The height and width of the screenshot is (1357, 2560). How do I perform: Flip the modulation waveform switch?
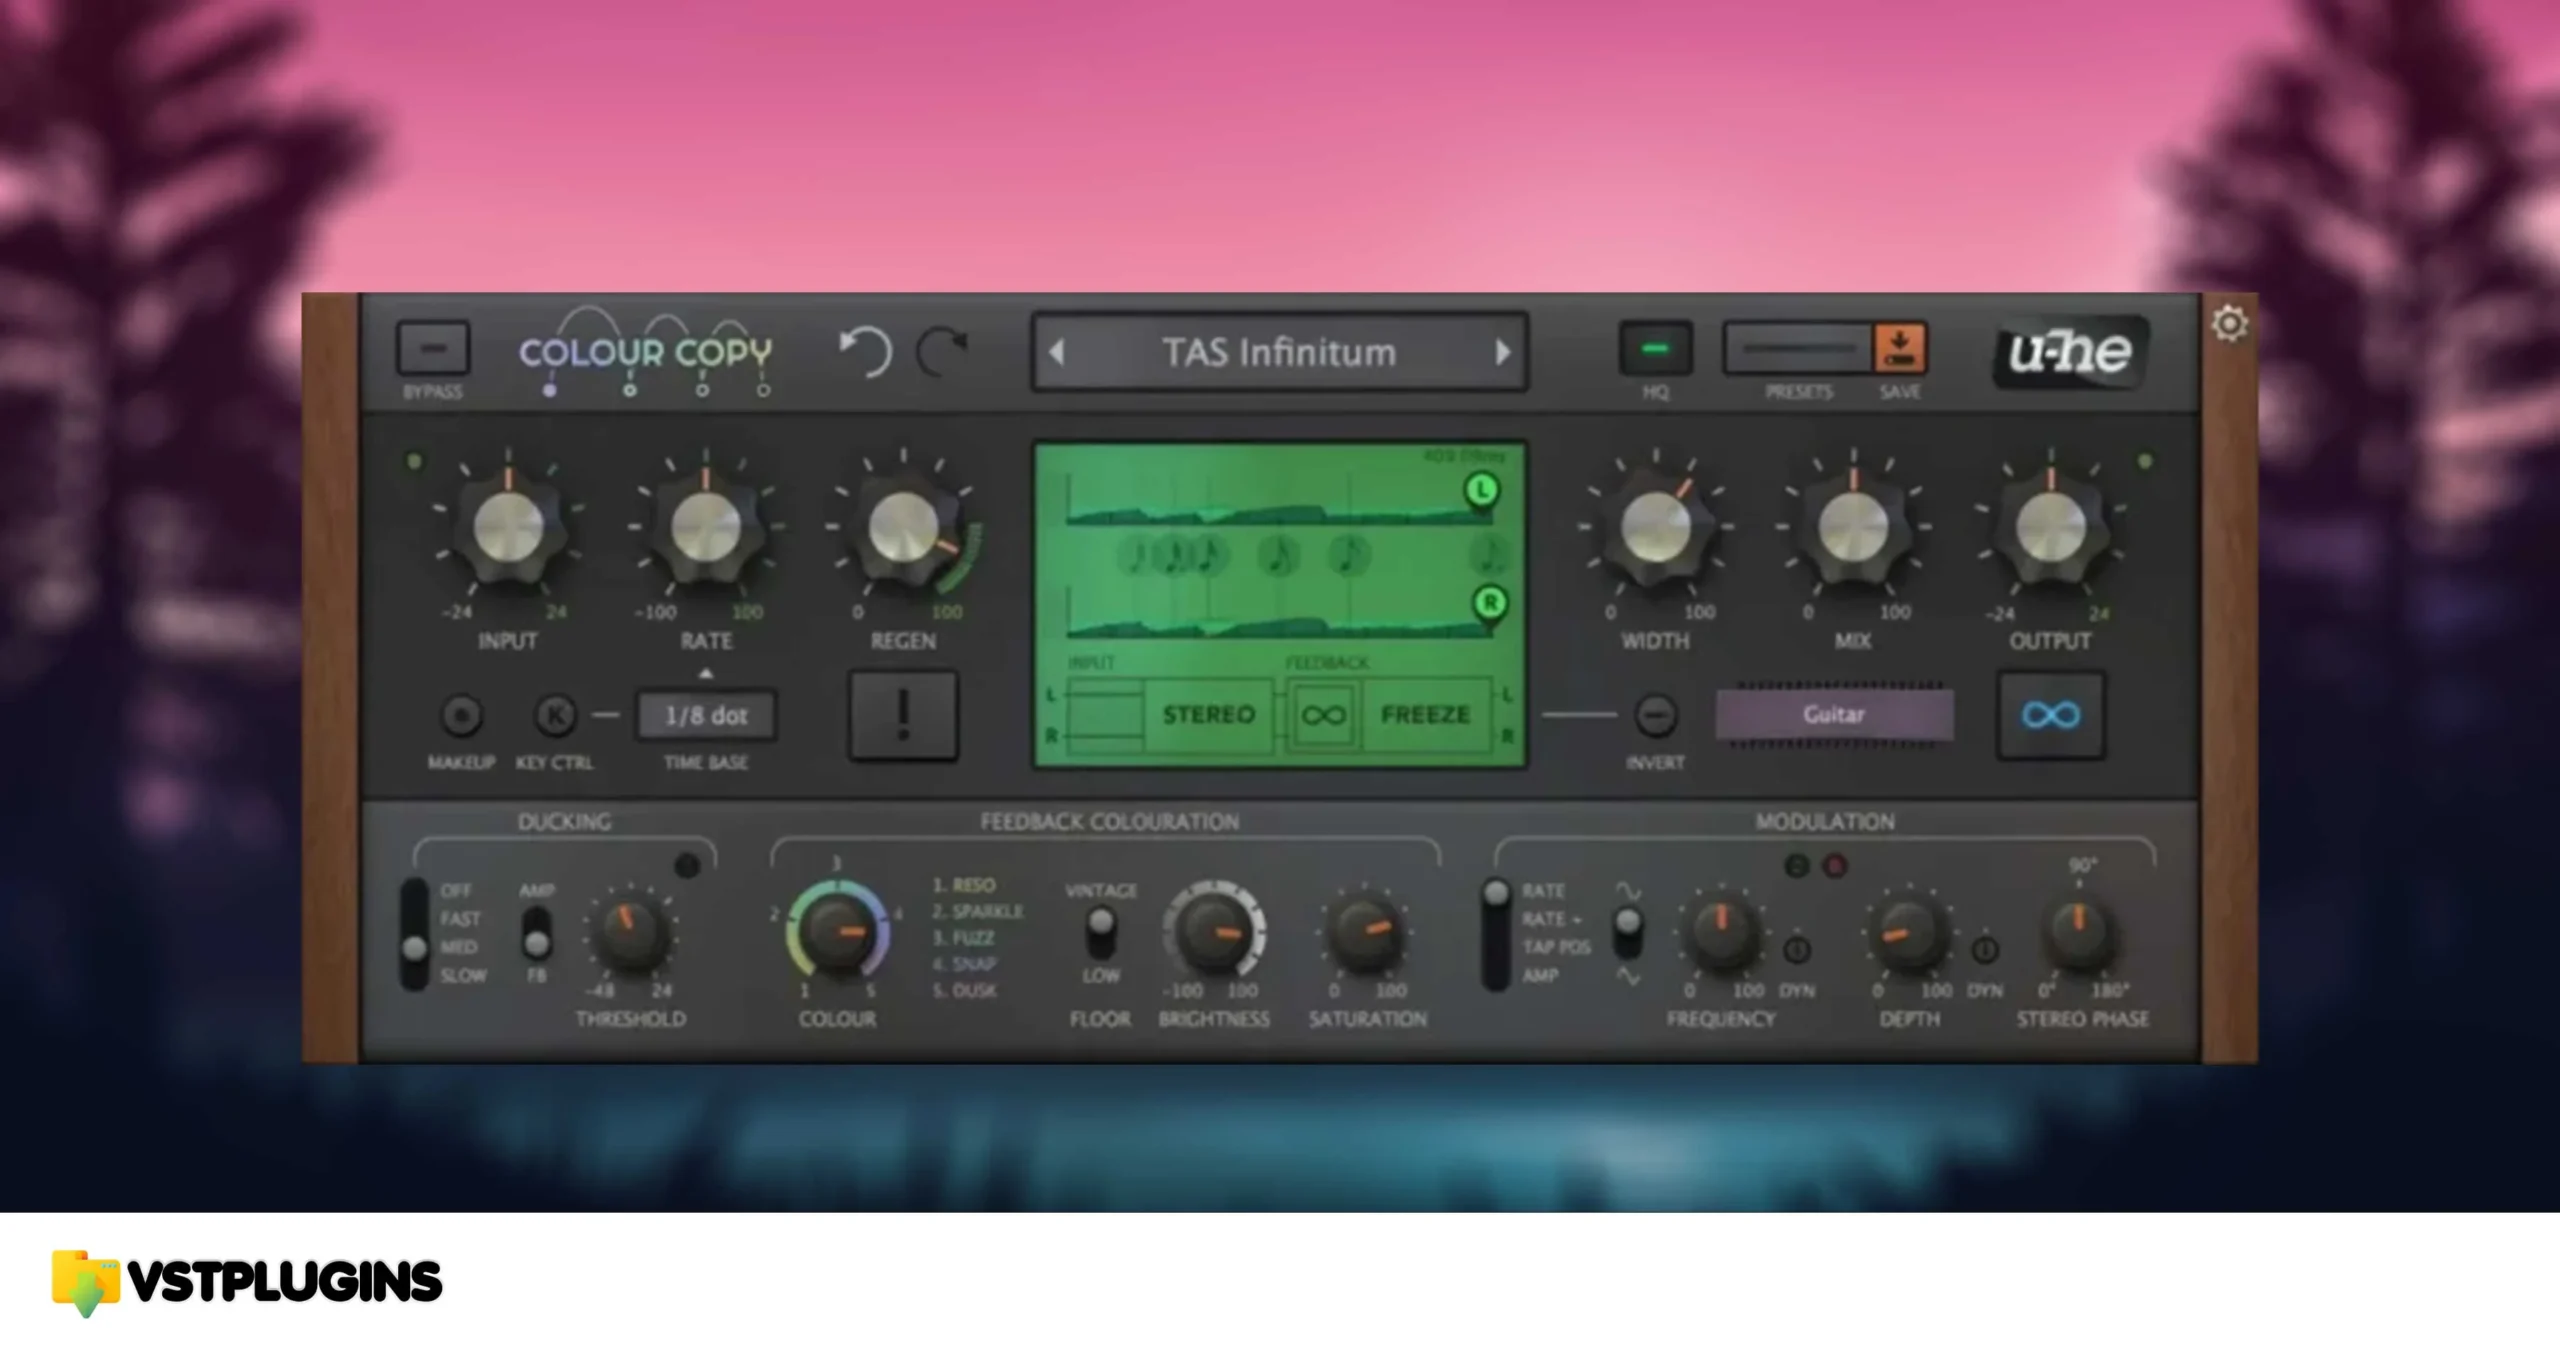pyautogui.click(x=1628, y=933)
